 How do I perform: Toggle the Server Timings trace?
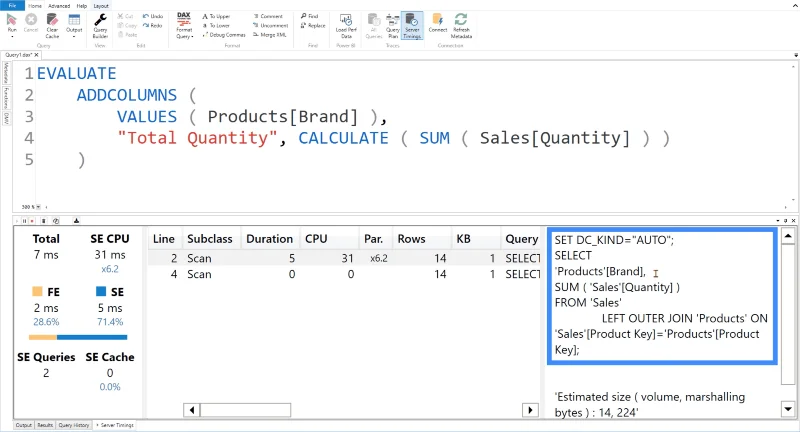(x=412, y=26)
